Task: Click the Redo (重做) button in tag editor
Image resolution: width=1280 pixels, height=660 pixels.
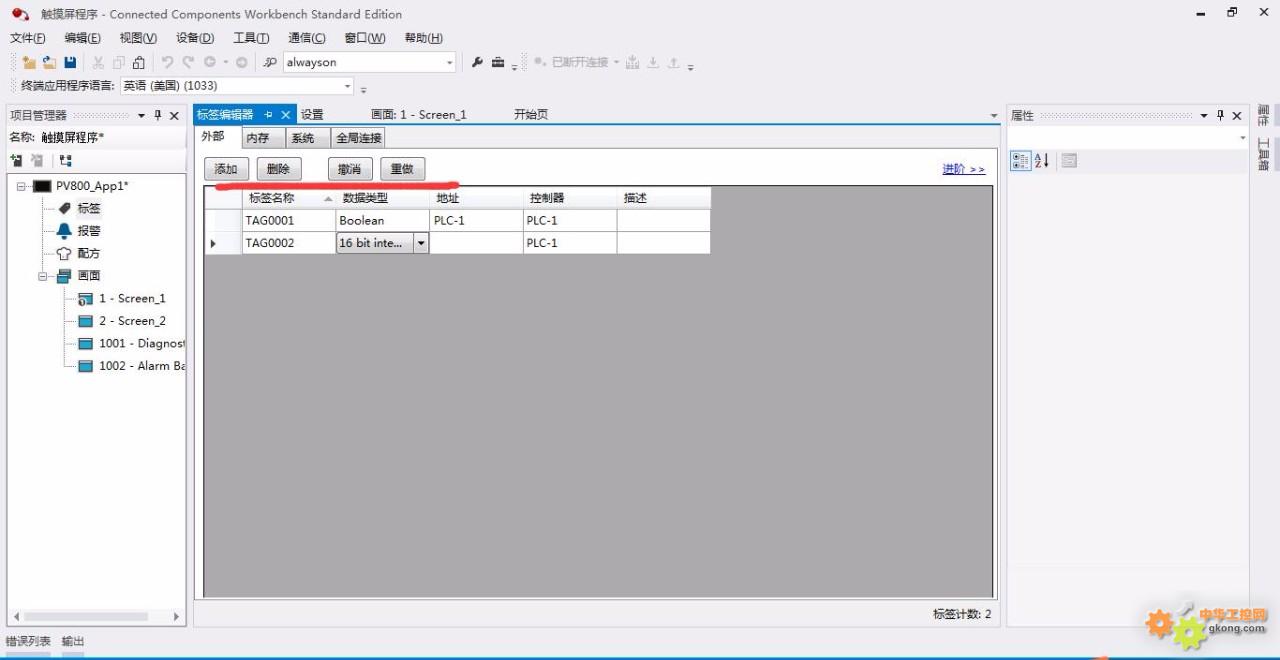Action: (403, 169)
